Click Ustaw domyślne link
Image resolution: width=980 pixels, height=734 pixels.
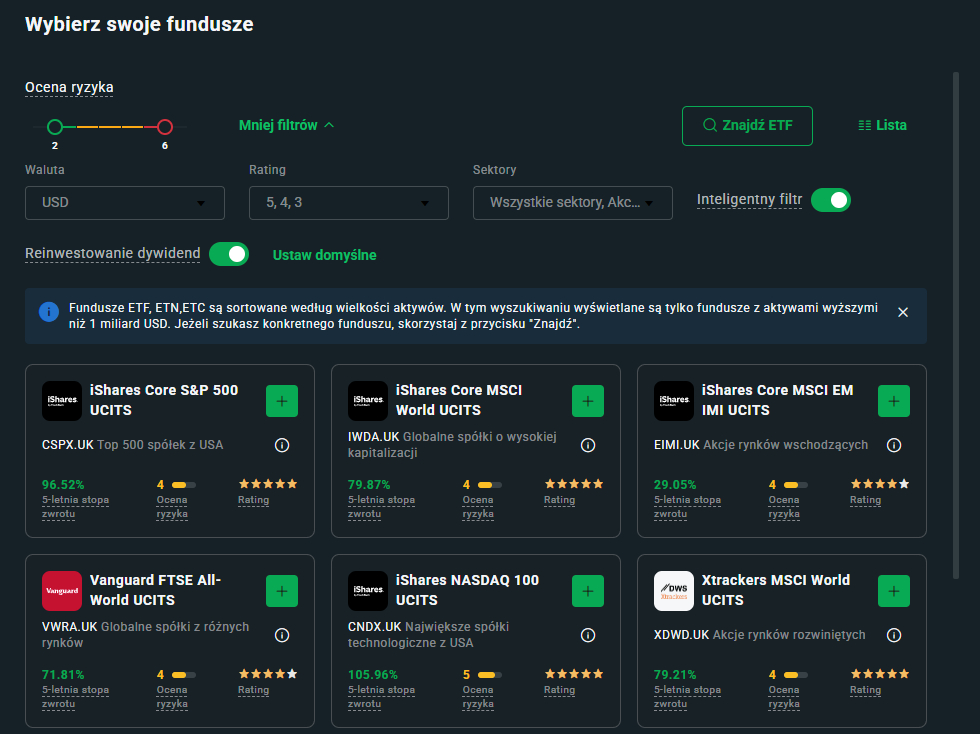pyautogui.click(x=325, y=255)
